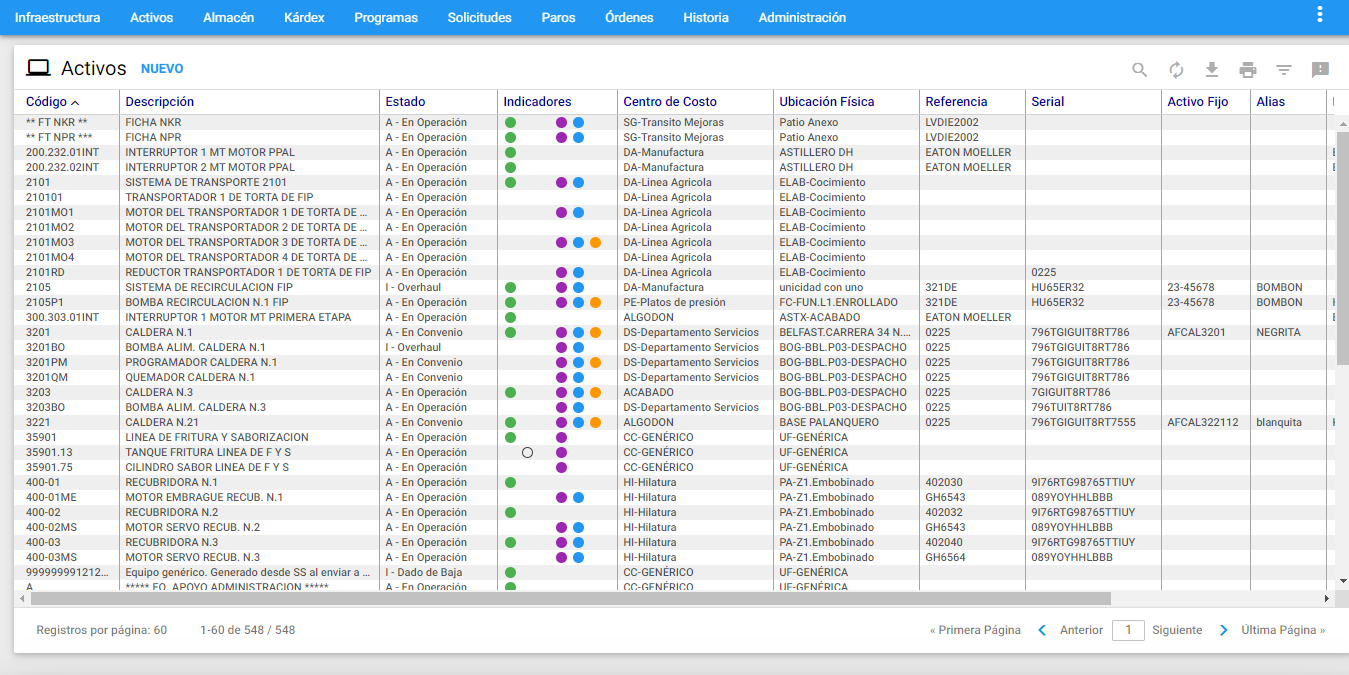
Task: Sort by Ubicación Física column header
Action: (x=827, y=101)
